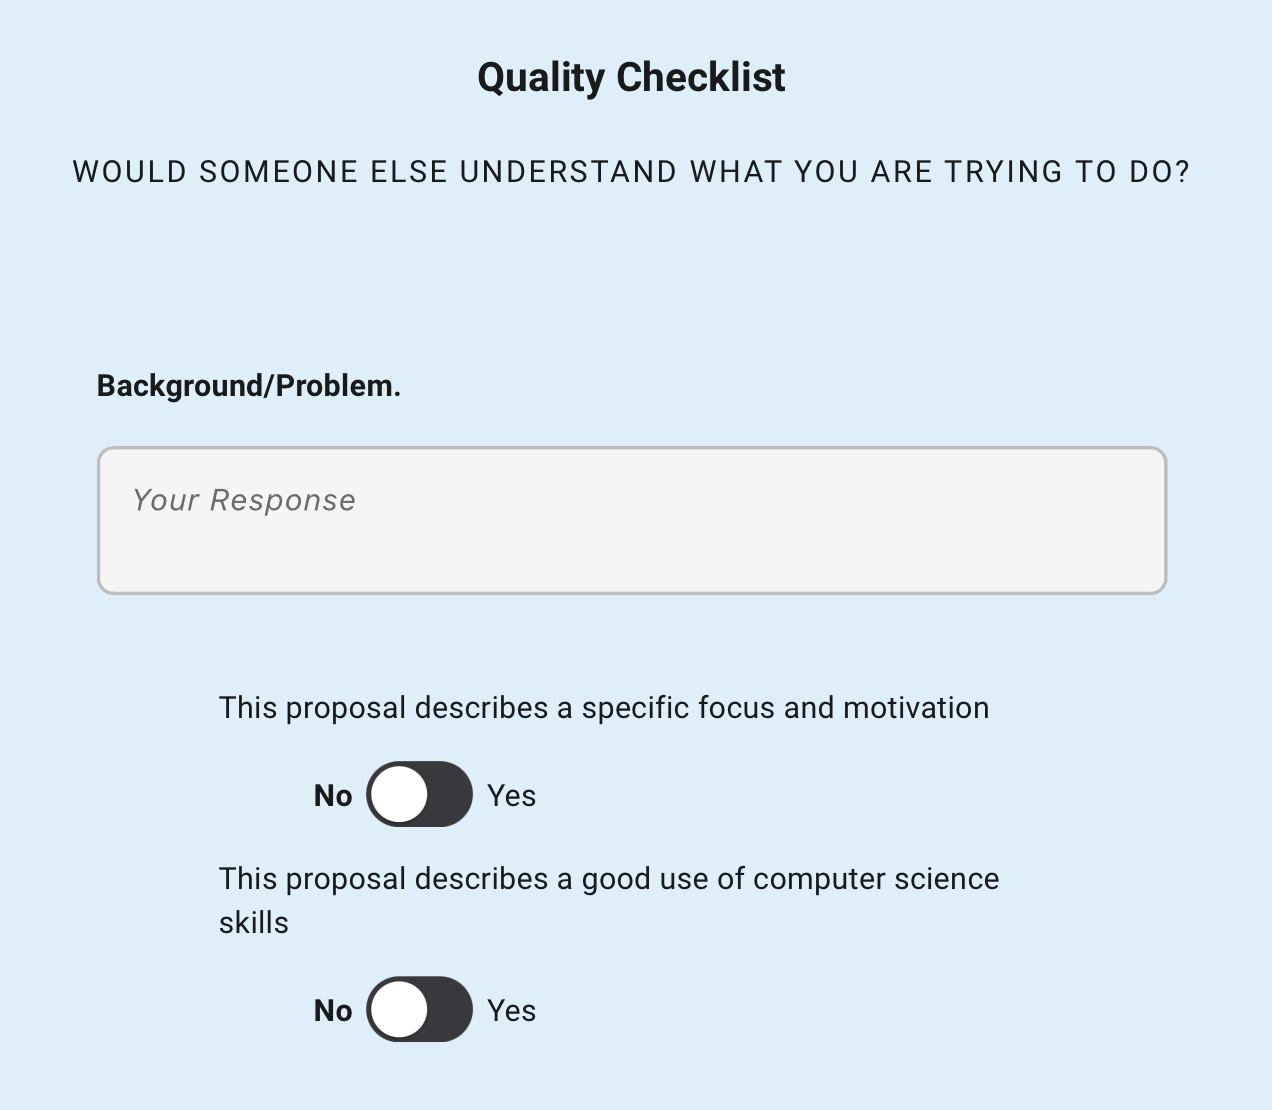The height and width of the screenshot is (1110, 1272).
Task: Toggle the specific focus and motivation switch
Action: (x=419, y=795)
